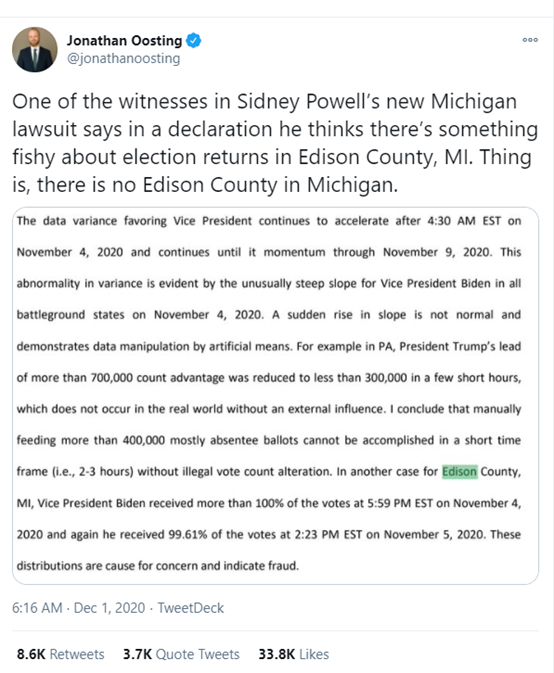View the 3.7K Quote Tweets

click(x=181, y=654)
